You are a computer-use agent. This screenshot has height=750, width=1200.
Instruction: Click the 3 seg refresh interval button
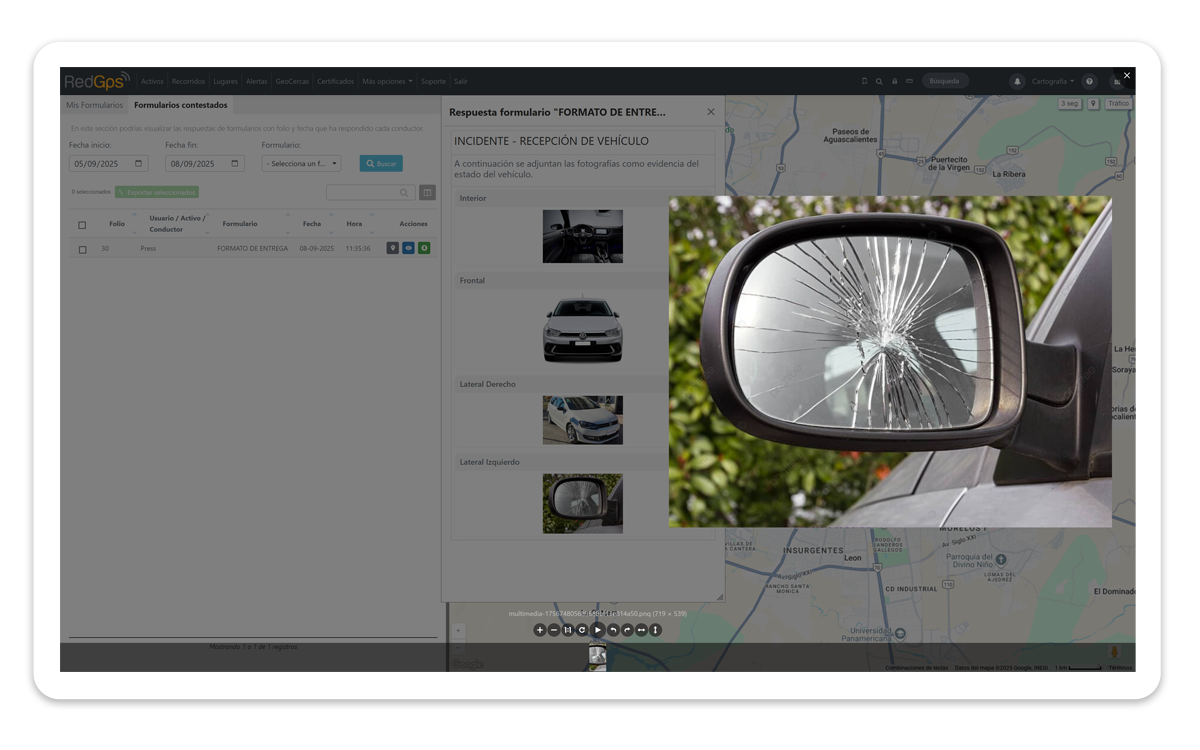[1070, 103]
